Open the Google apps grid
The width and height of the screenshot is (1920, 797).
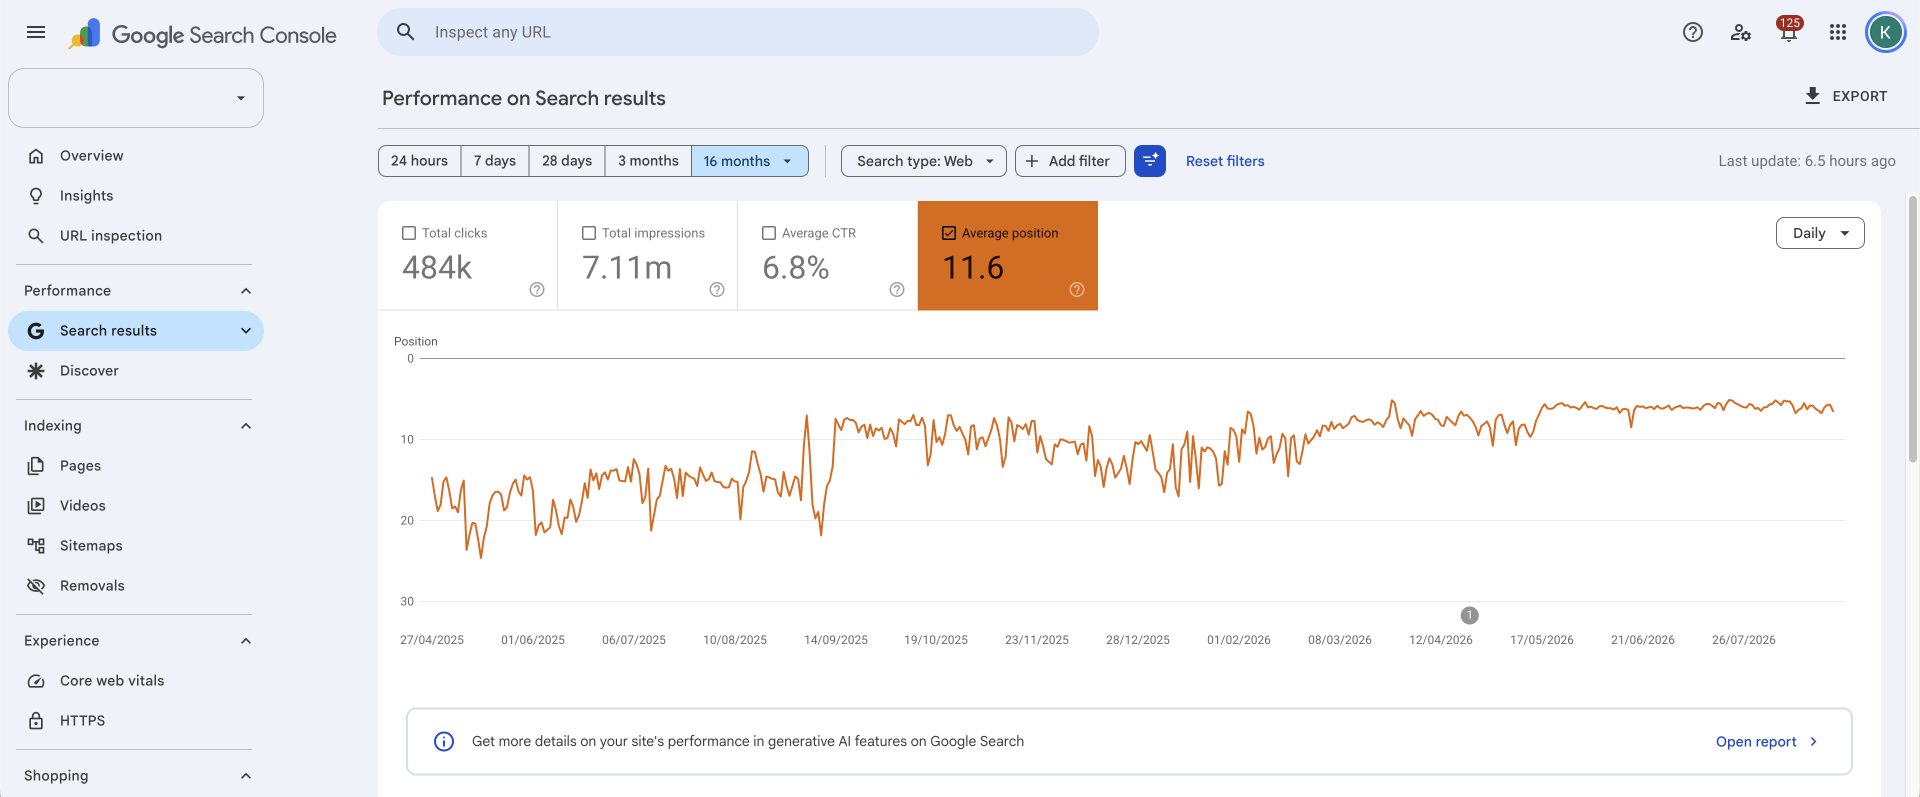(1838, 32)
